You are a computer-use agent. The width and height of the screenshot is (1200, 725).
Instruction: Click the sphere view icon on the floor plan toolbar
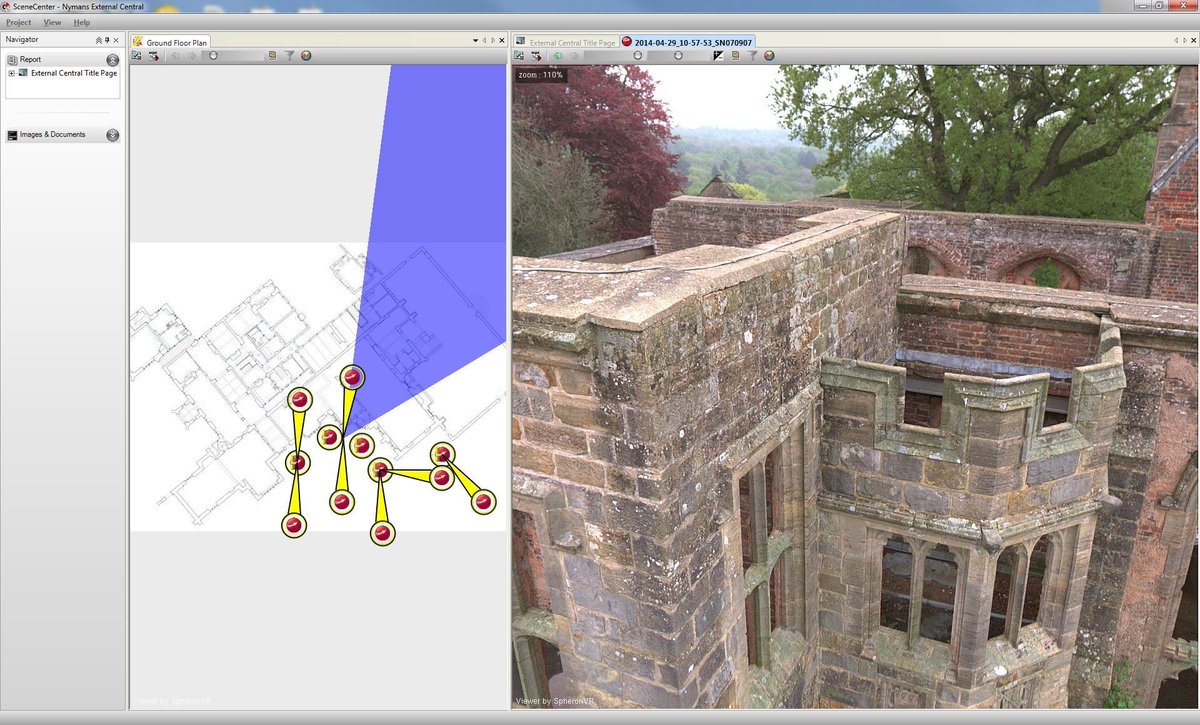tap(306, 56)
